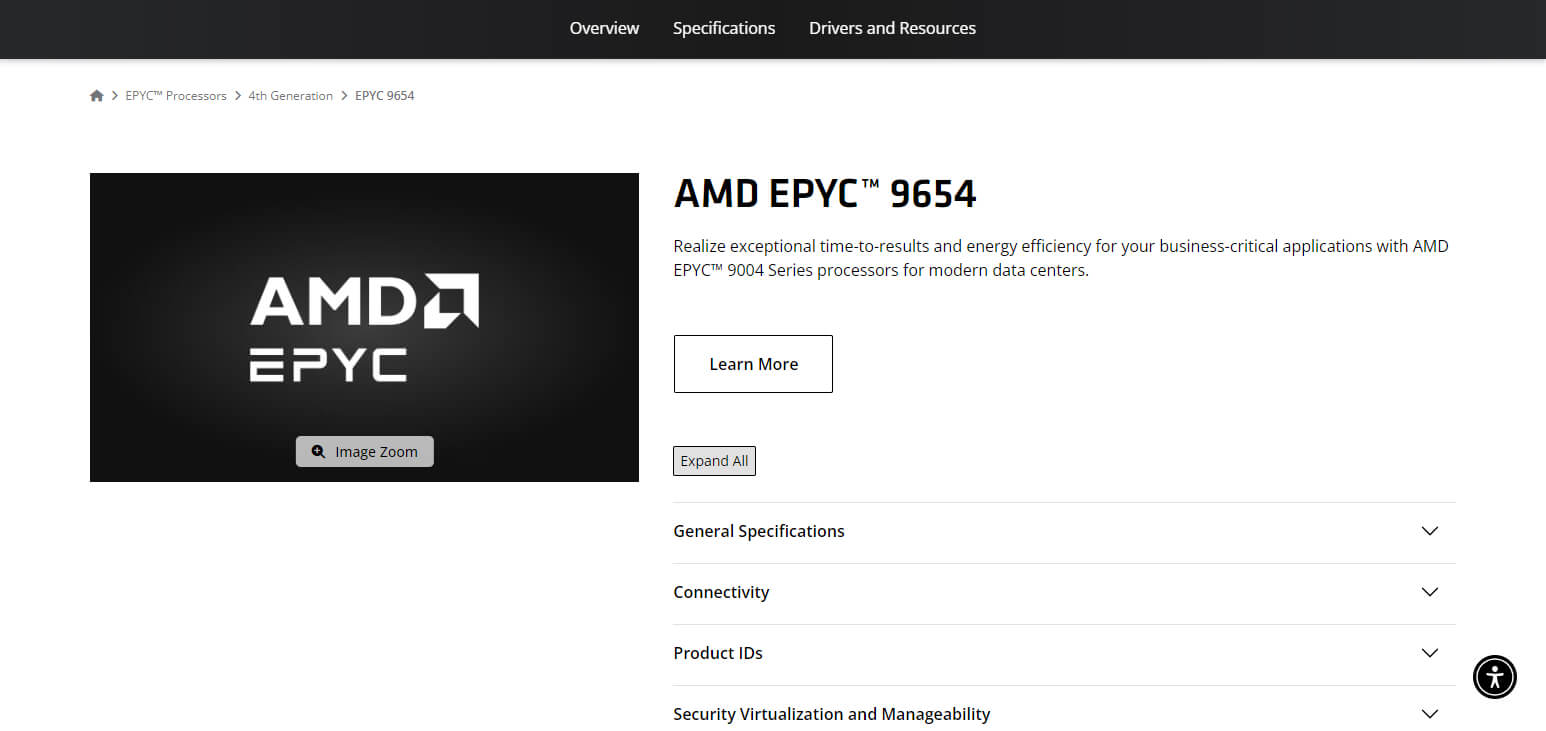The image size is (1546, 731).
Task: Click chevron beside Security Virtualization and Manageability
Action: (x=1430, y=714)
